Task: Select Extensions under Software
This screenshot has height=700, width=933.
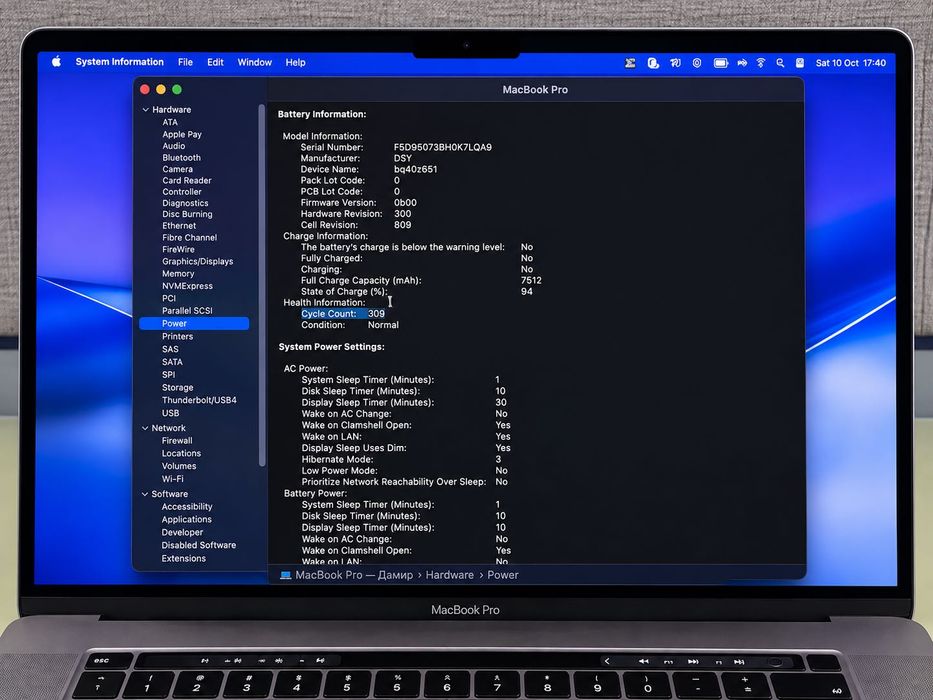Action: click(x=183, y=558)
